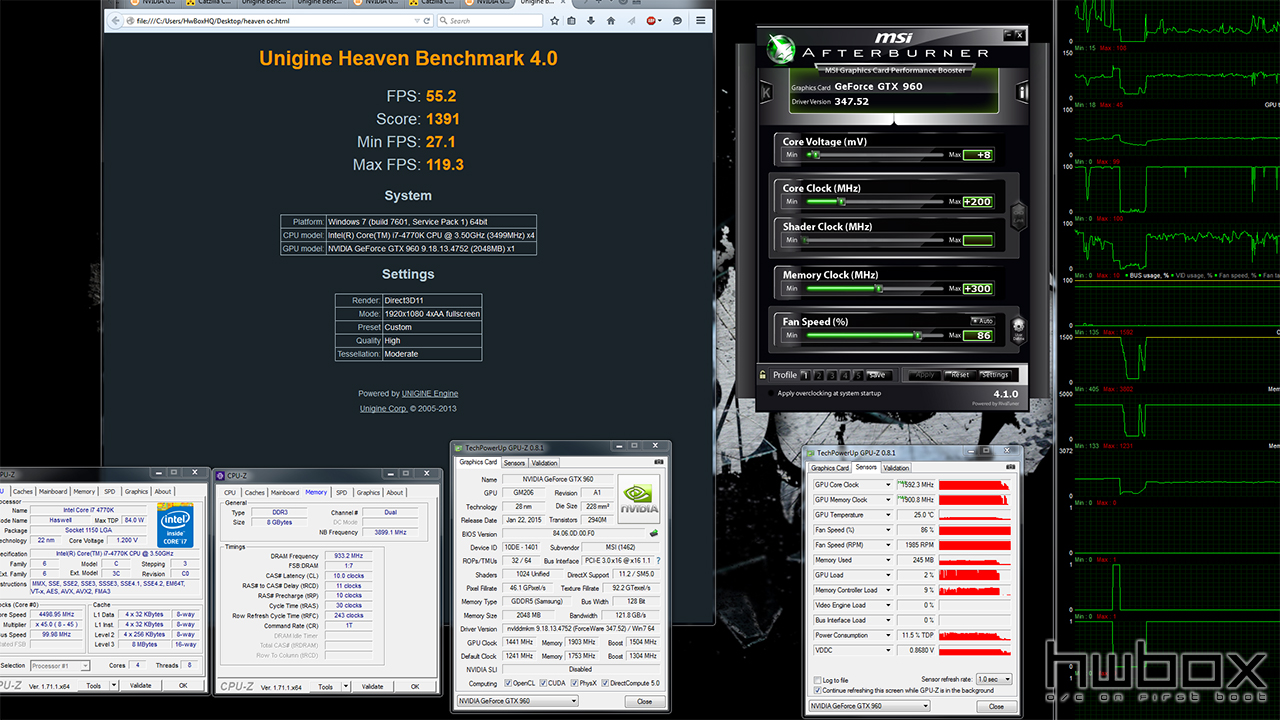
Task: Toggle the PhysX checkbox
Action: click(x=575, y=683)
